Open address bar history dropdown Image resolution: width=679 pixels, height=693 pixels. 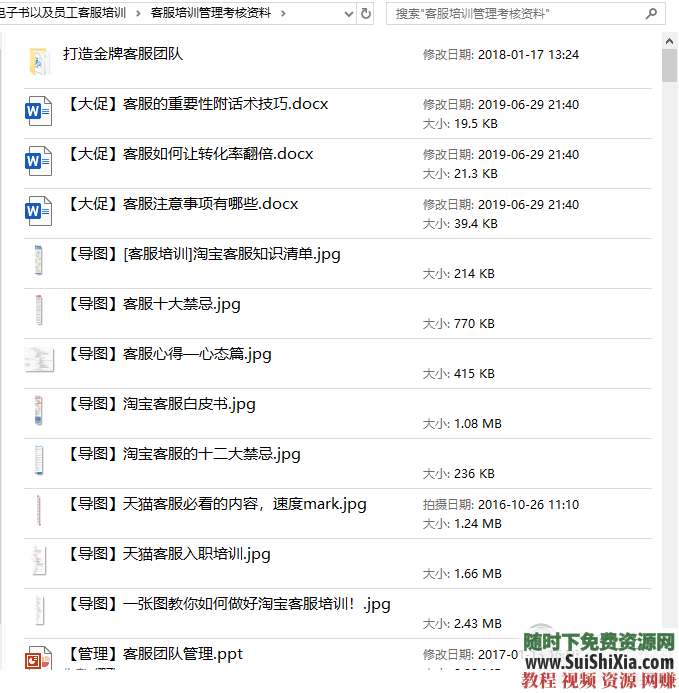(349, 14)
